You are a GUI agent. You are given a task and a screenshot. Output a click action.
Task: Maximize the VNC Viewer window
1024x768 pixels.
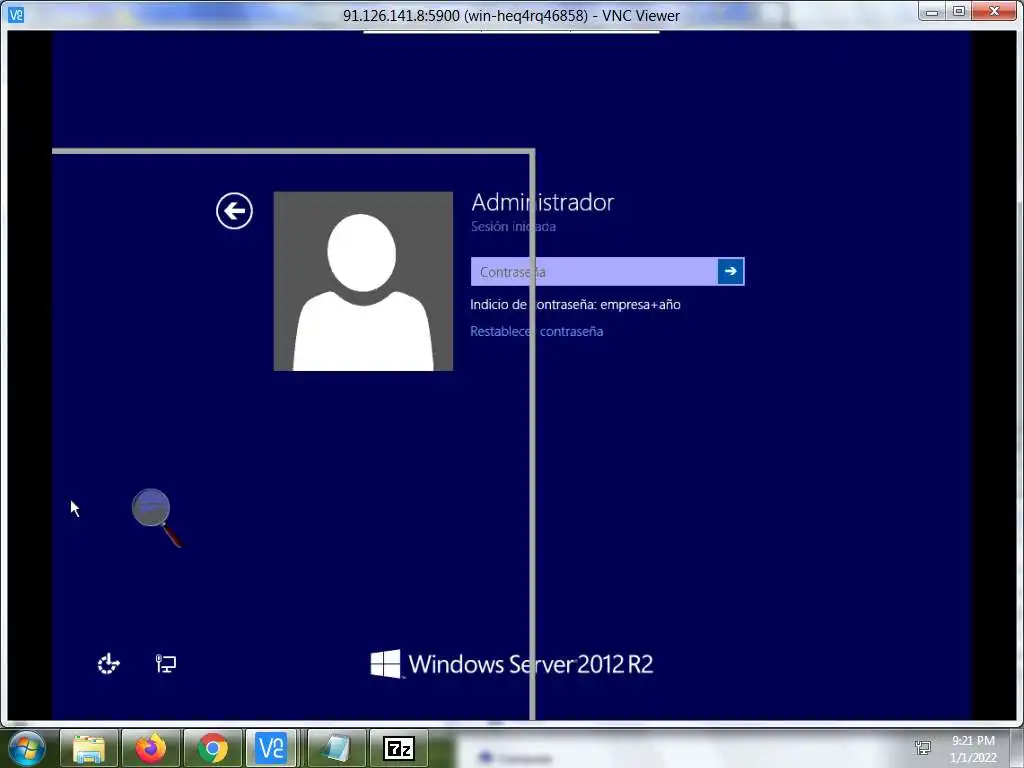tap(958, 12)
